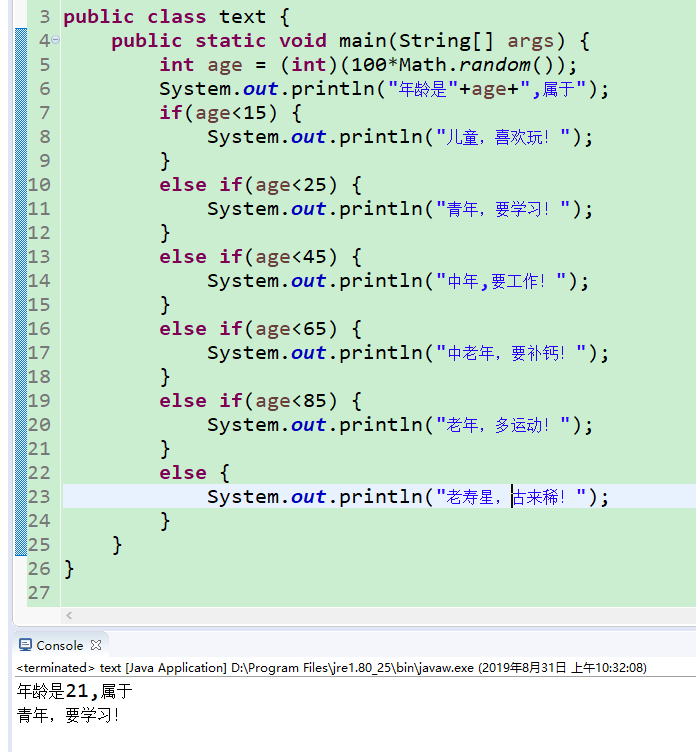This screenshot has width=696, height=752.
Task: Click the 'else if(age<25) {' line
Action: [260, 185]
